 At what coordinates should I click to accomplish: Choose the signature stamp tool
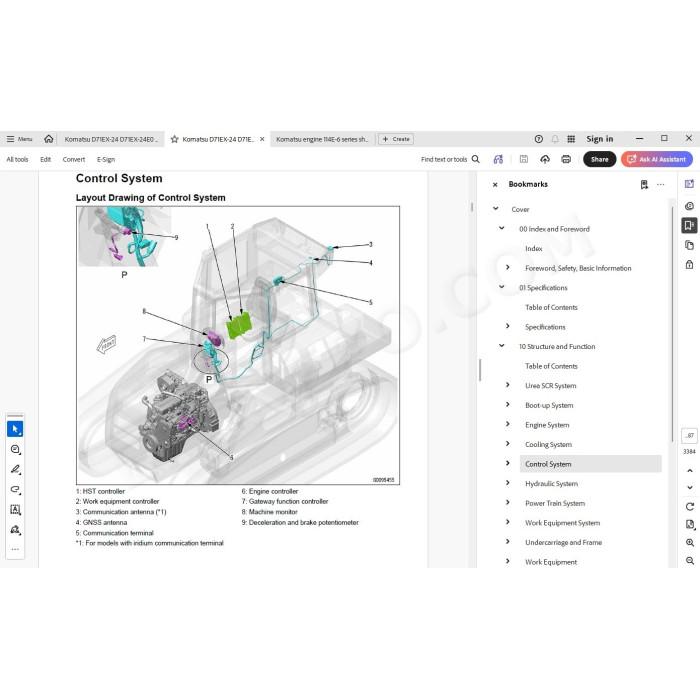click(15, 529)
